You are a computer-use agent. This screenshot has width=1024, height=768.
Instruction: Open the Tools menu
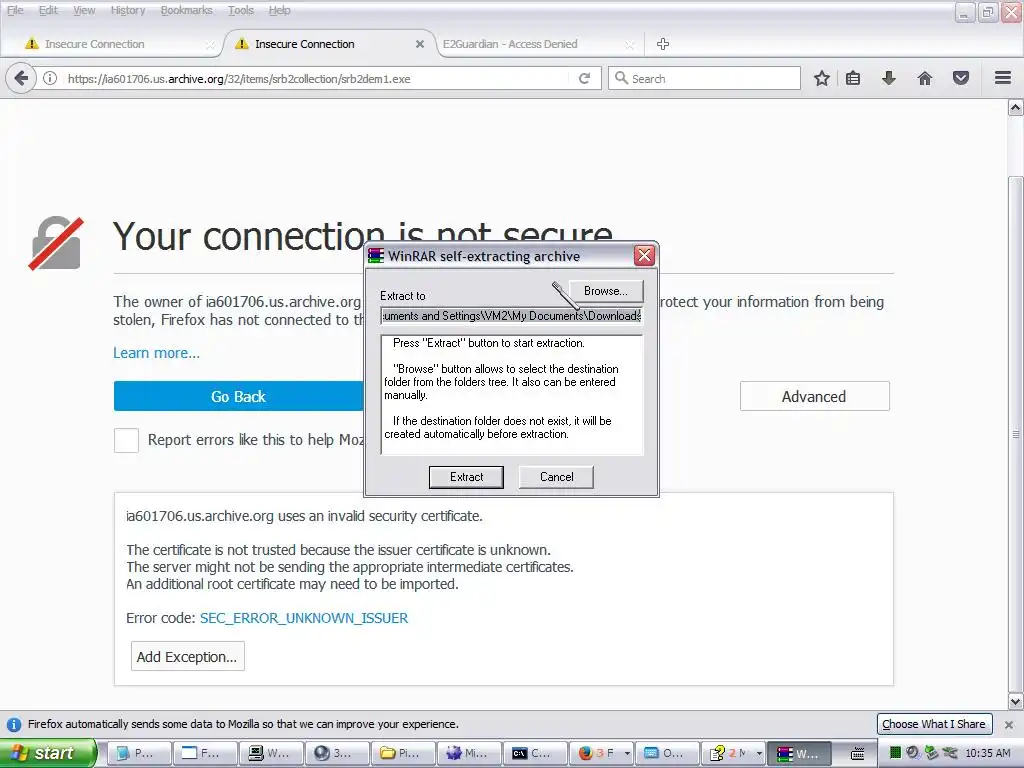[x=240, y=10]
